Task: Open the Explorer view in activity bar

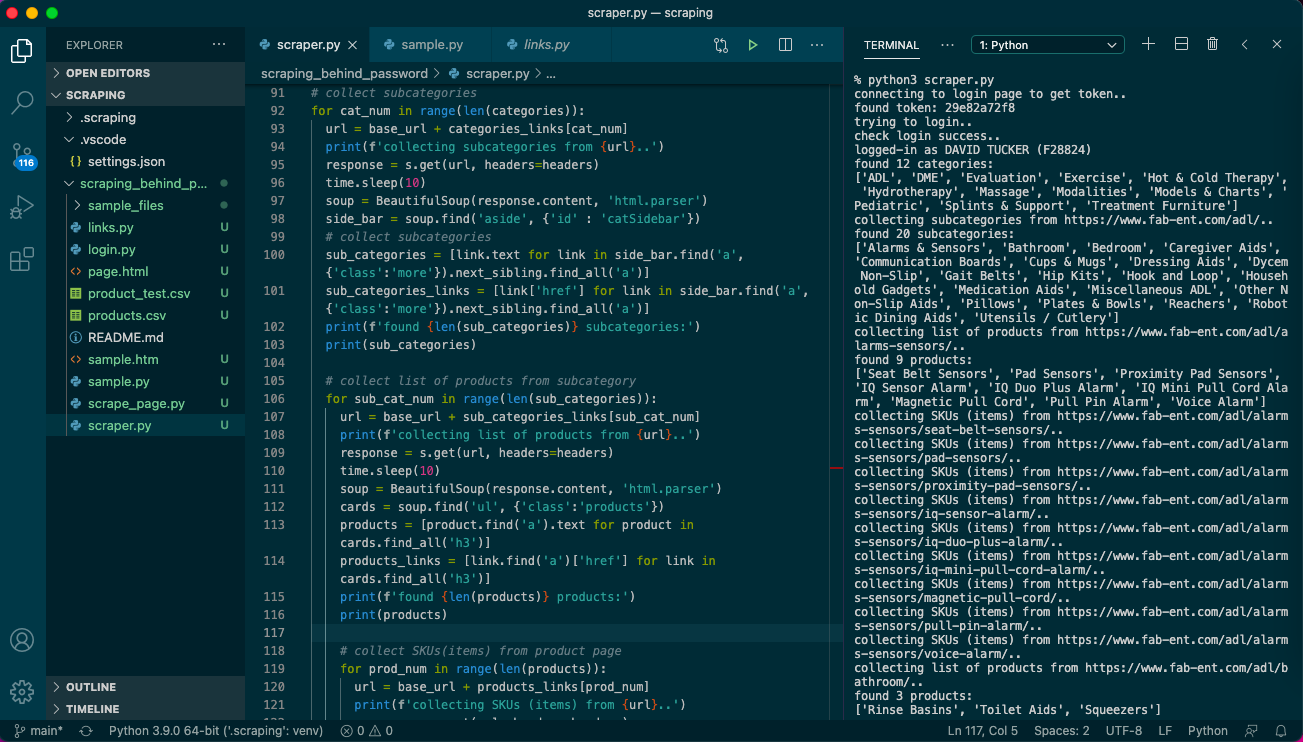Action: click(22, 49)
